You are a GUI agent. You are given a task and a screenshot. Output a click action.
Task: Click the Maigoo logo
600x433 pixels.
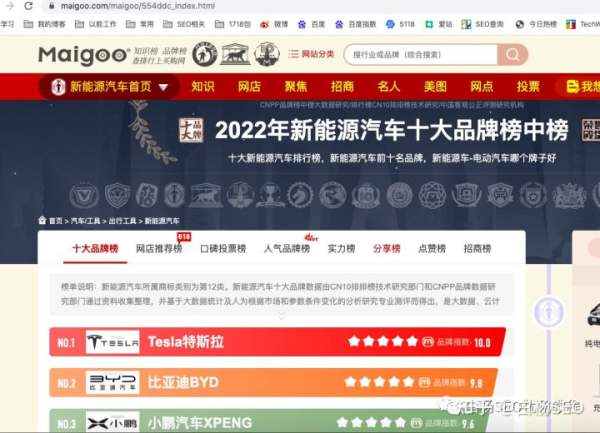pyautogui.click(x=83, y=55)
